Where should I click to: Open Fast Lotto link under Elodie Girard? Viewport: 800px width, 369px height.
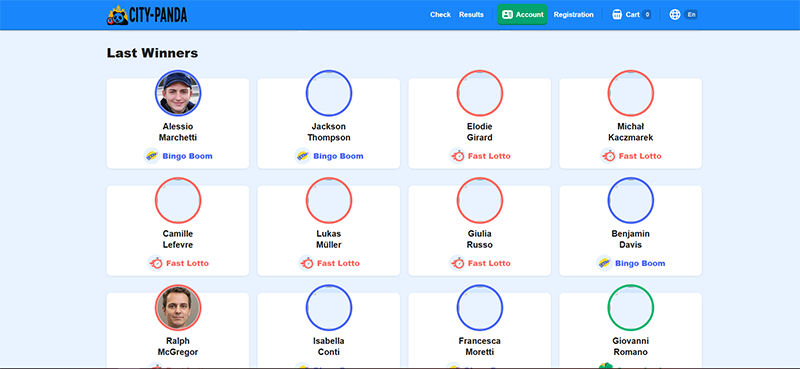(x=489, y=156)
